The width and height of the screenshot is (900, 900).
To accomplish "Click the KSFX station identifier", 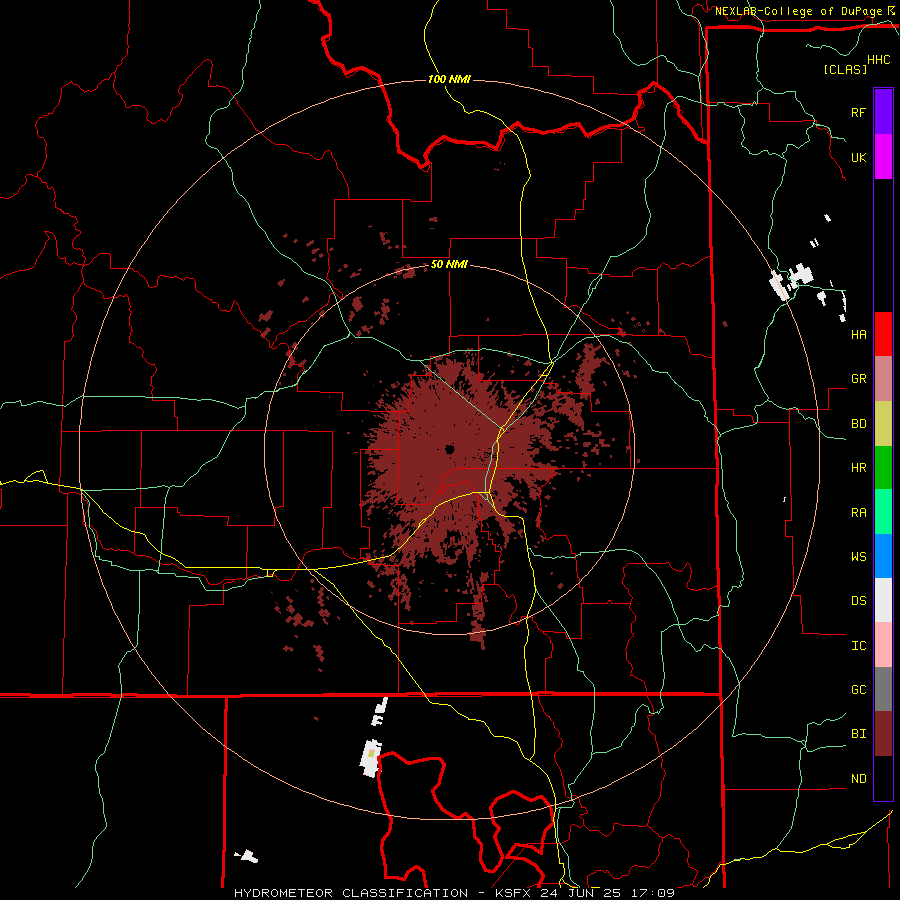I will (x=513, y=893).
